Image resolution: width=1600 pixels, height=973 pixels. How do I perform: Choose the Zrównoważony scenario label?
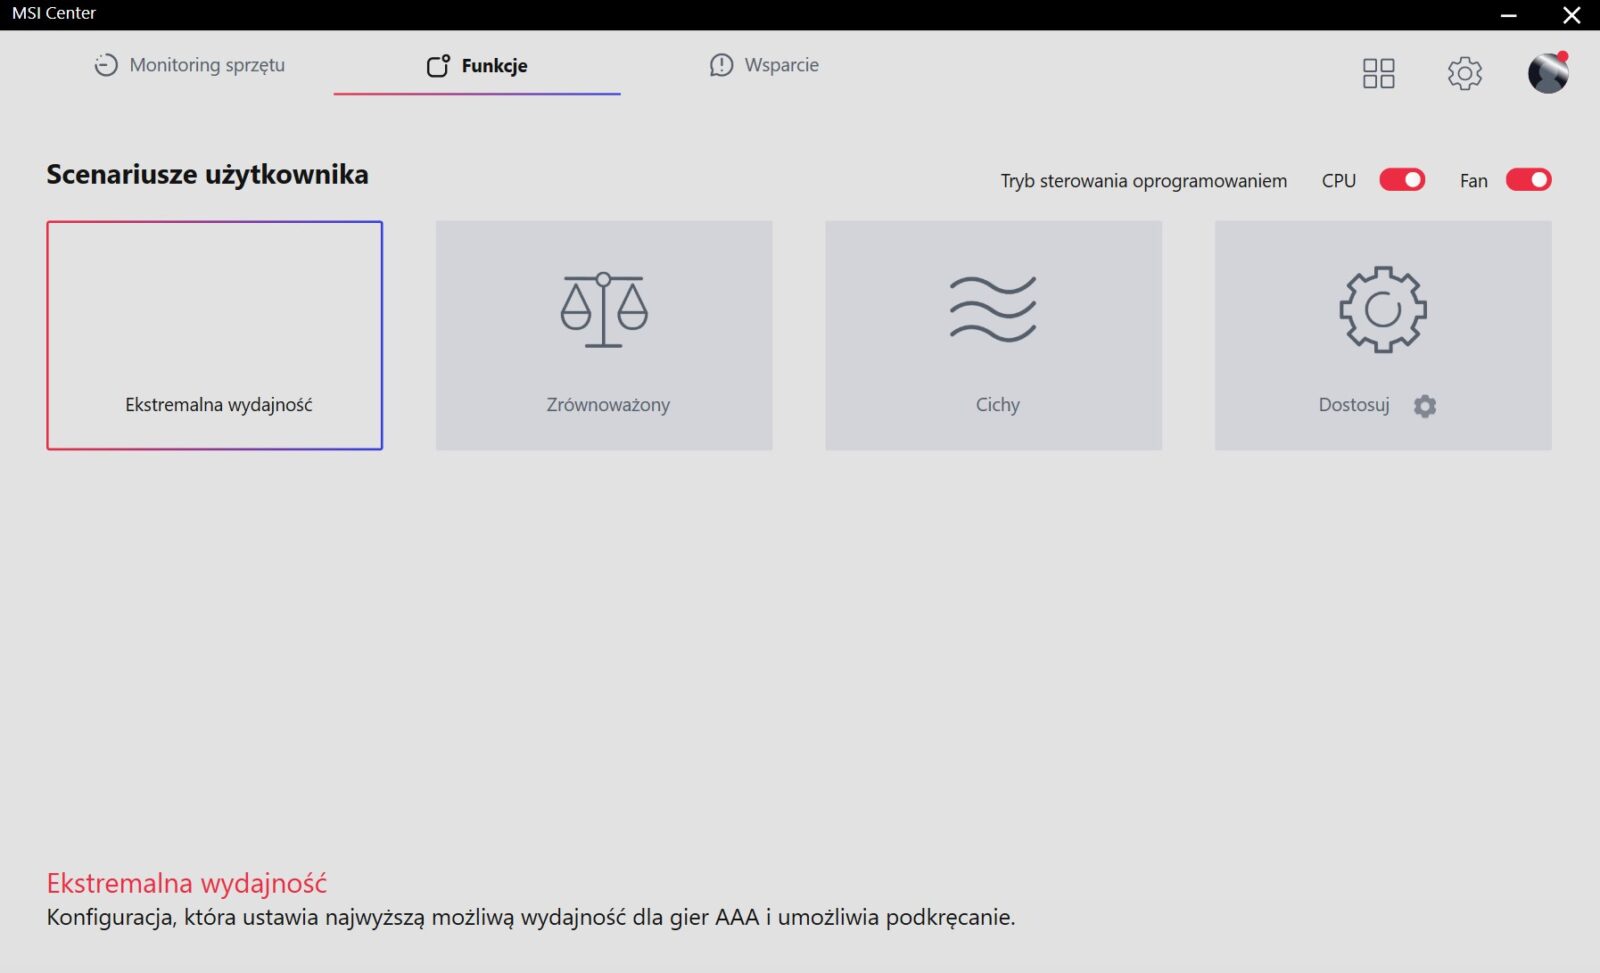coord(608,405)
